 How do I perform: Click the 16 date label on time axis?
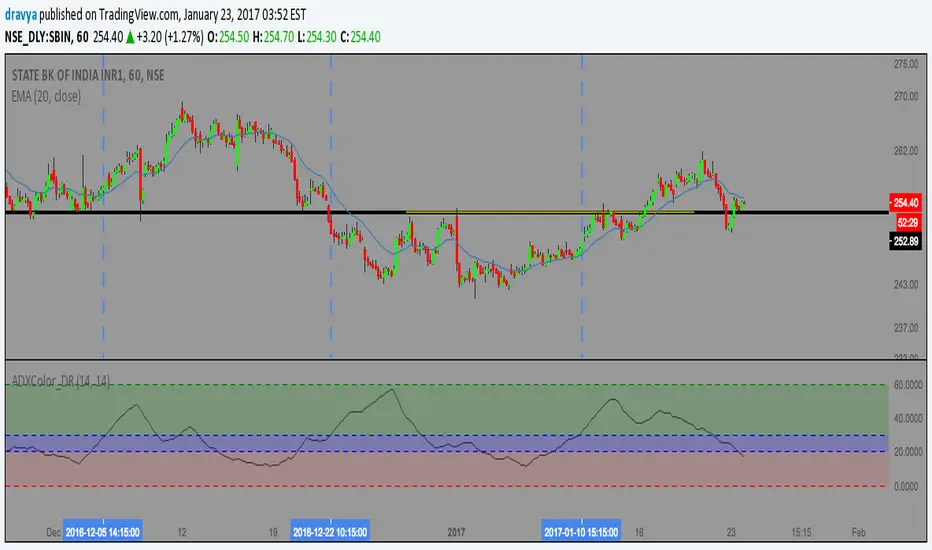[639, 532]
